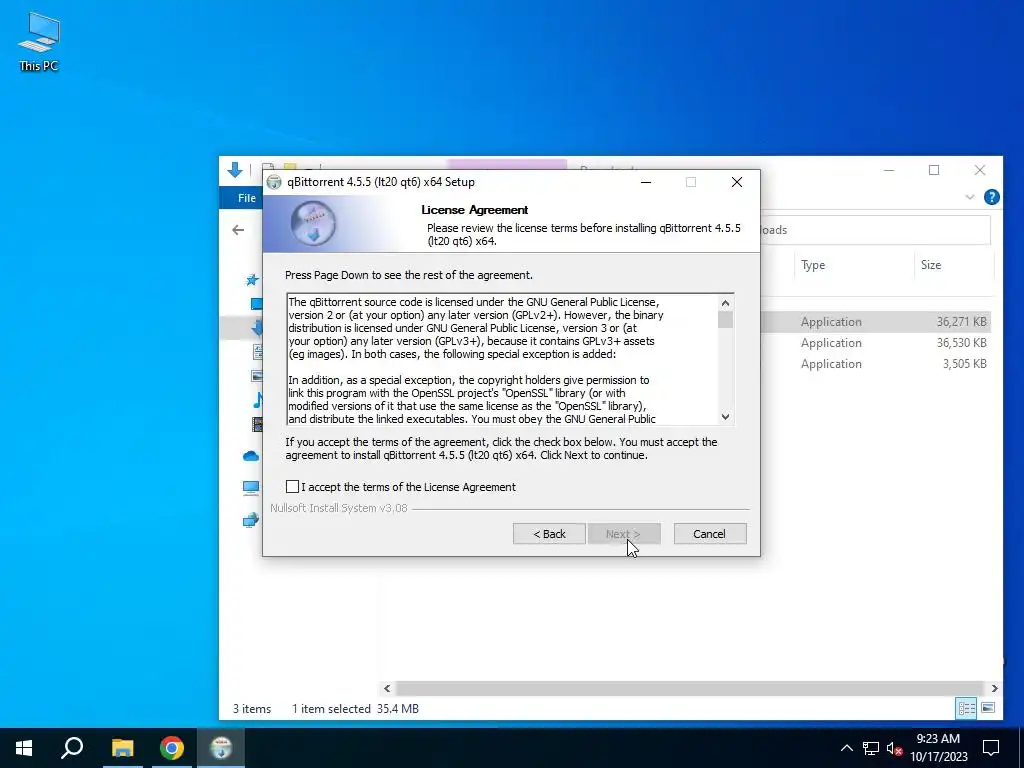Open File menu in File Explorer
Viewport: 1024px width, 768px height.
246,198
